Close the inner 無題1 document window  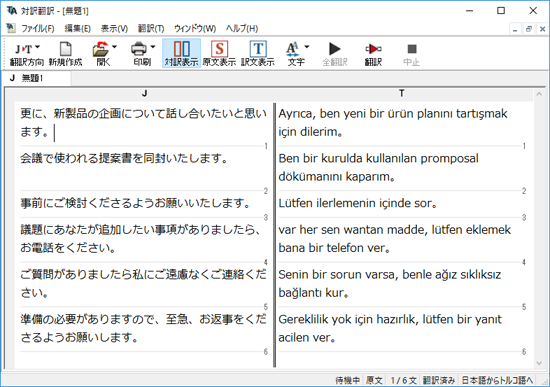[x=542, y=29]
